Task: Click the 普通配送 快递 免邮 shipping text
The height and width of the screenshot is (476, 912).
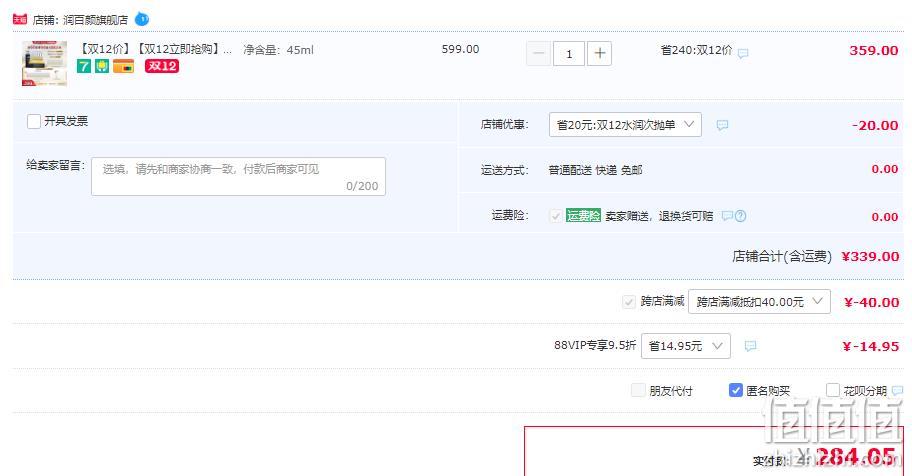Action: (595, 170)
